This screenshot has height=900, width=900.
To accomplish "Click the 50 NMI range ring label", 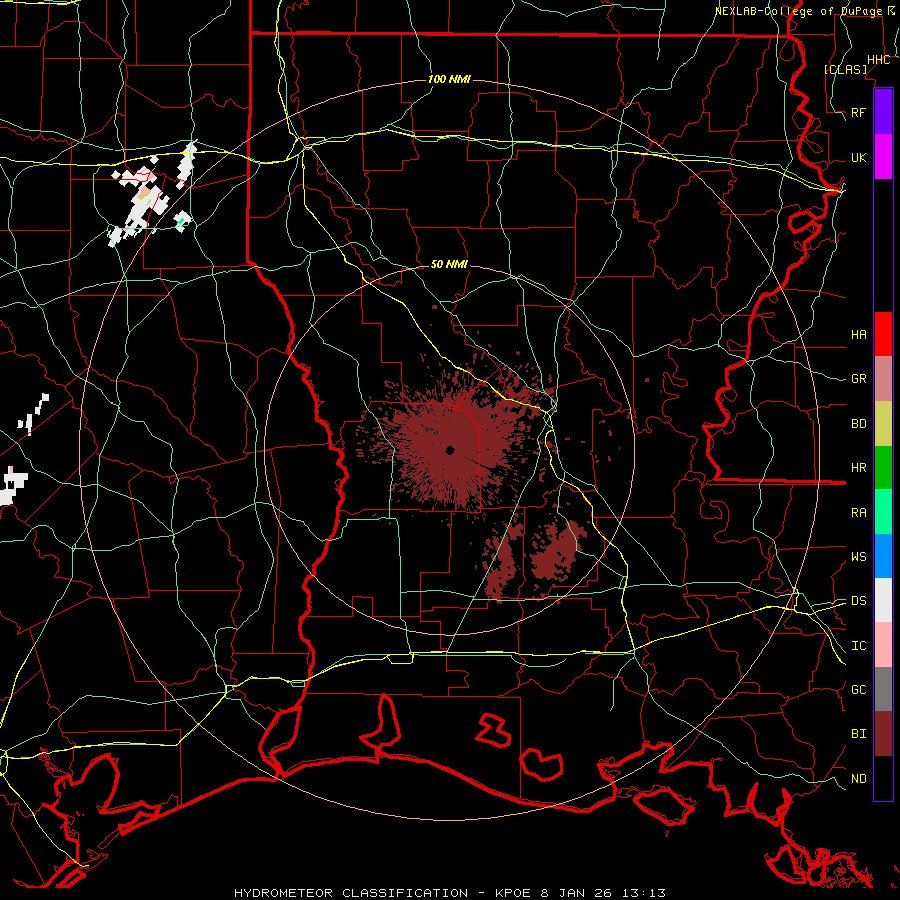I will pos(449,264).
